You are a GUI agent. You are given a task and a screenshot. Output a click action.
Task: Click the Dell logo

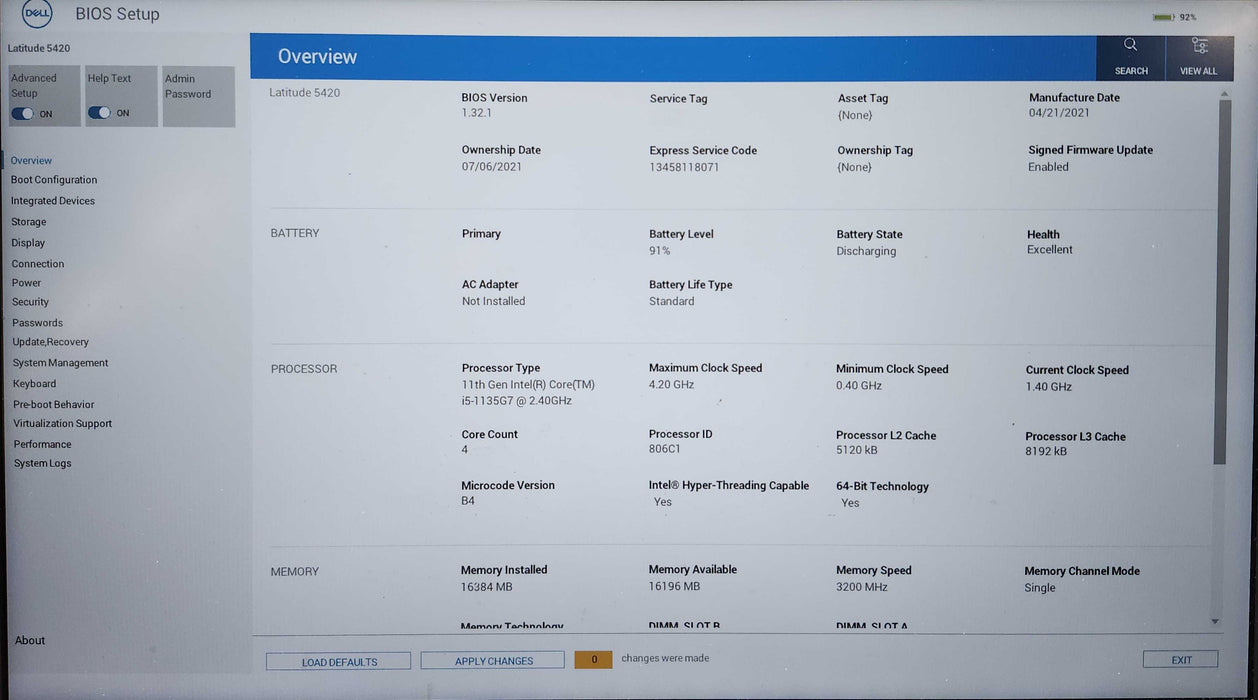(x=36, y=14)
